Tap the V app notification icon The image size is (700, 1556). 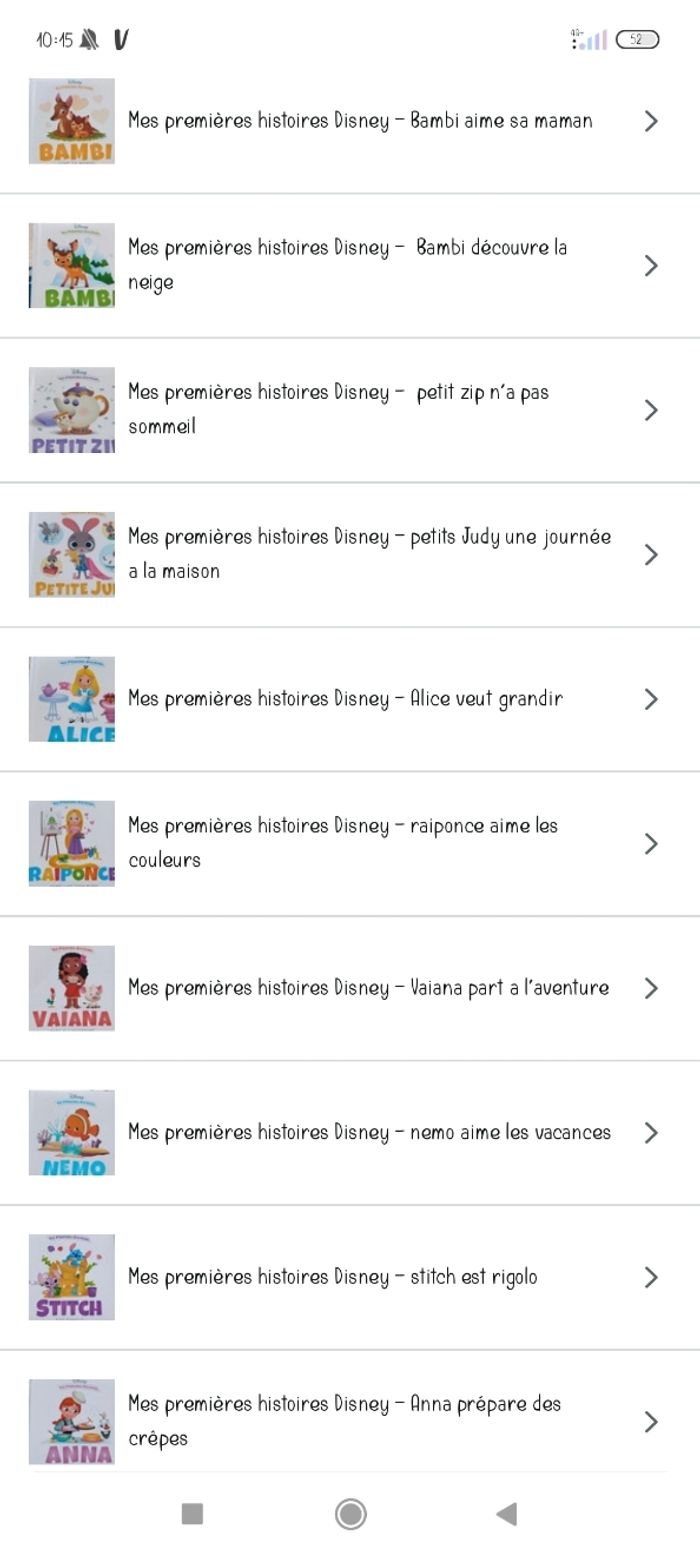pos(121,40)
